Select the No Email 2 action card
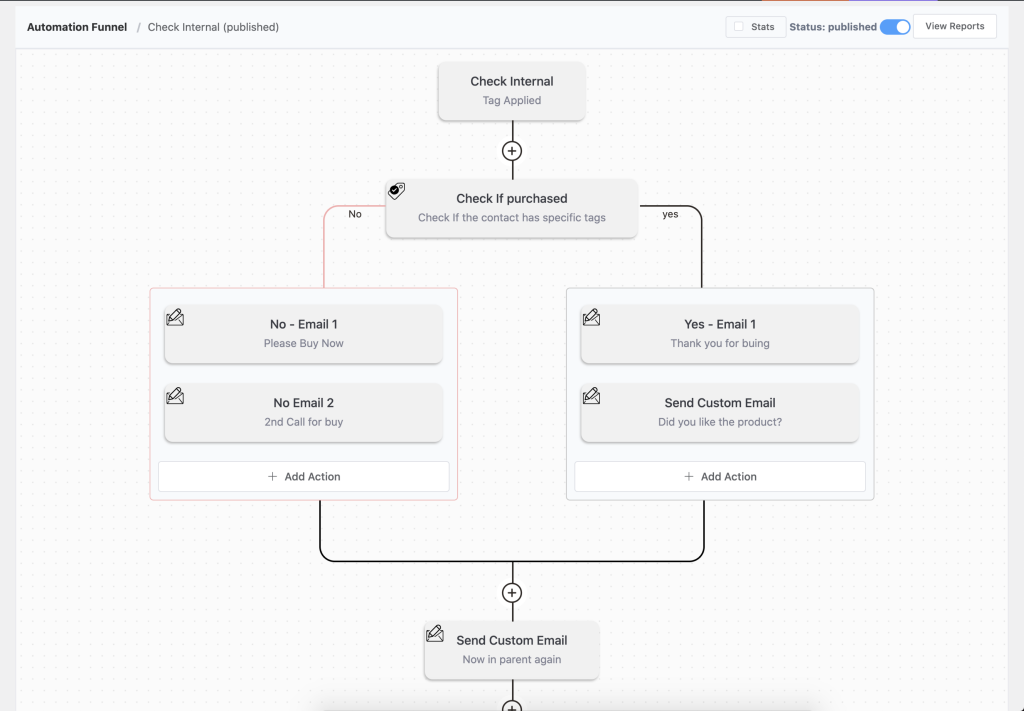The image size is (1024, 711). click(x=303, y=412)
